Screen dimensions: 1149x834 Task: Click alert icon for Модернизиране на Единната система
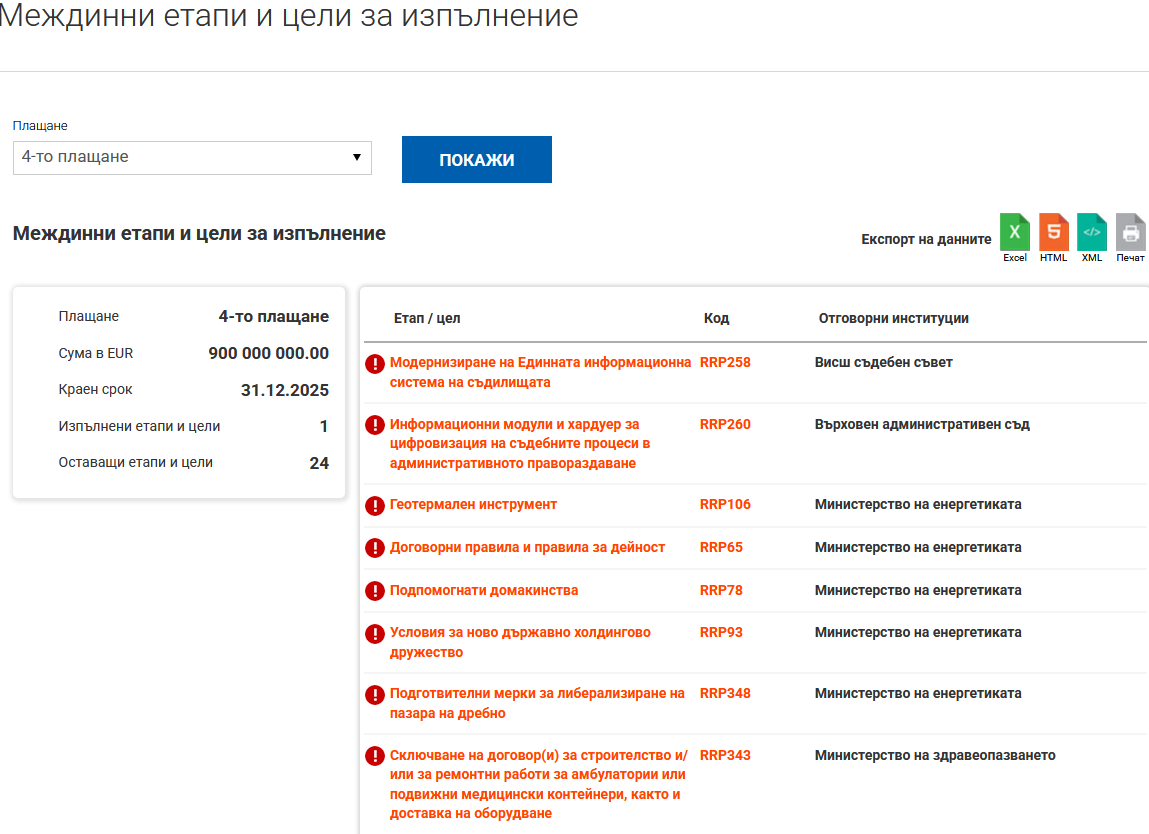click(x=375, y=363)
